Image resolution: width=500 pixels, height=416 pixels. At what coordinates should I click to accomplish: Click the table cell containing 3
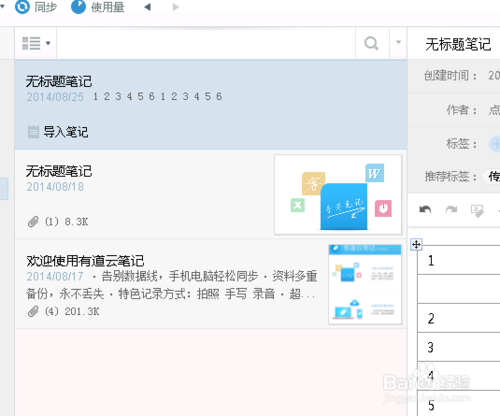tap(459, 347)
